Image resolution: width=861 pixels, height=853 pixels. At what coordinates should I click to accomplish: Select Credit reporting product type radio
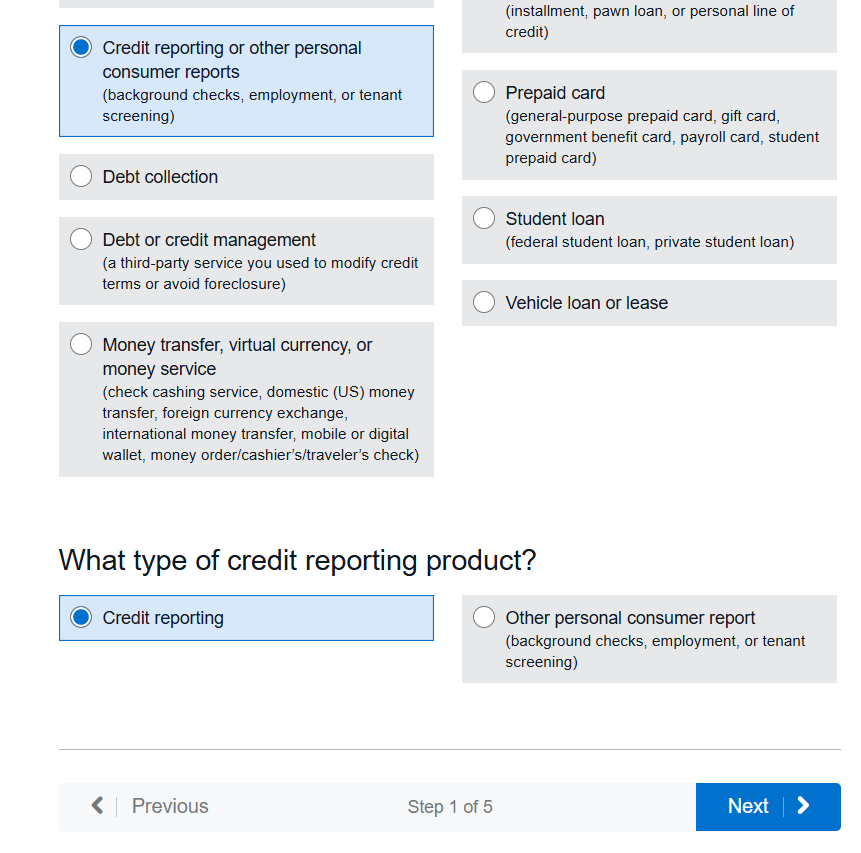[81, 617]
